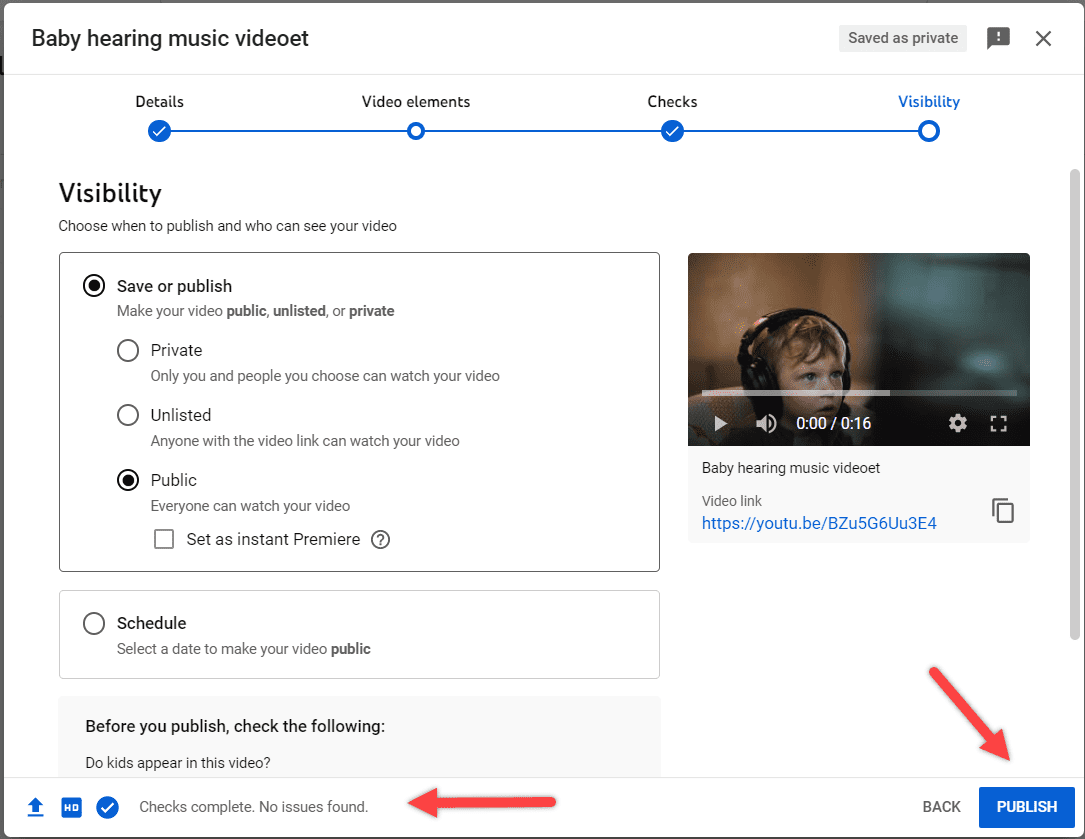Go to the Details step

[x=159, y=131]
